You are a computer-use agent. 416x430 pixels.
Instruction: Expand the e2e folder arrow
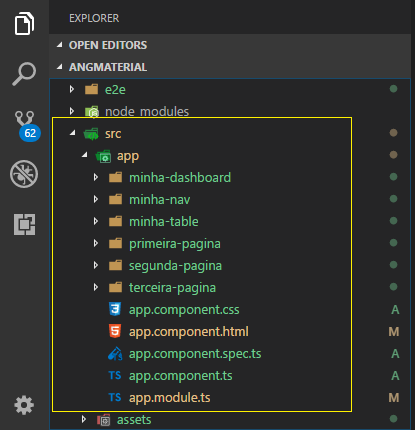[x=72, y=89]
